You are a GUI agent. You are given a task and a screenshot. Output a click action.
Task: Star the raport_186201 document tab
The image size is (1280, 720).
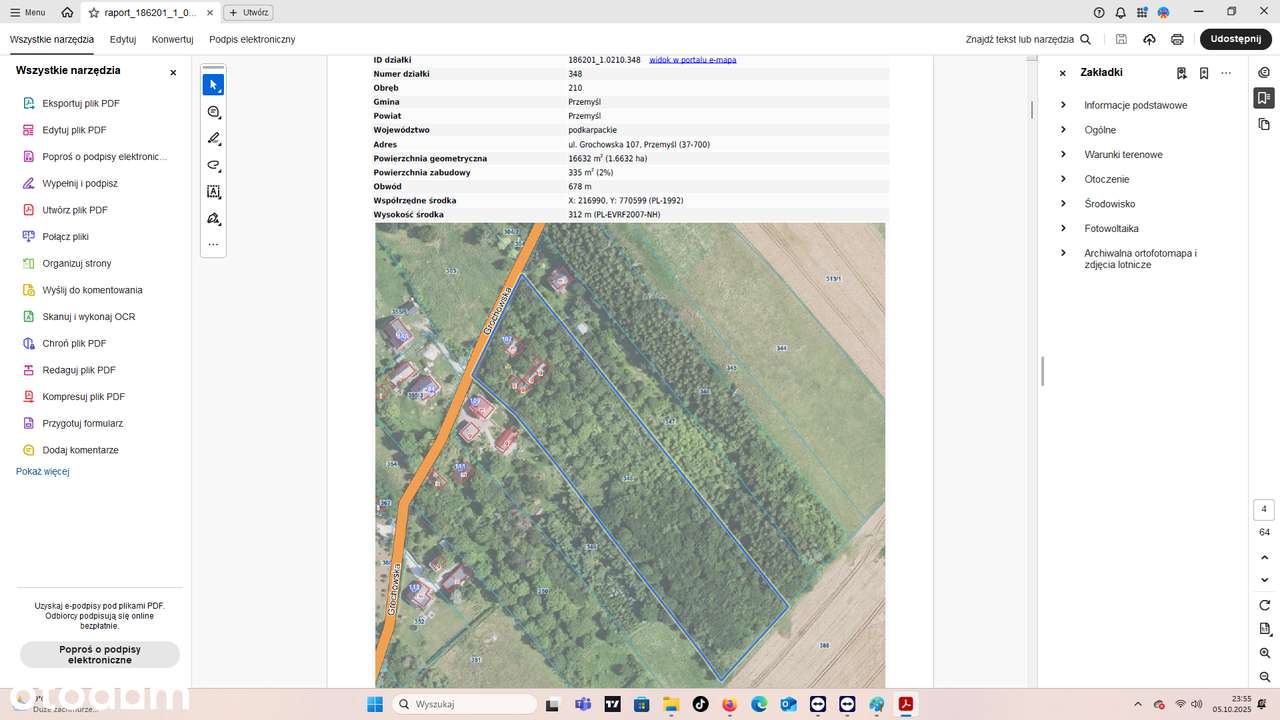(93, 13)
